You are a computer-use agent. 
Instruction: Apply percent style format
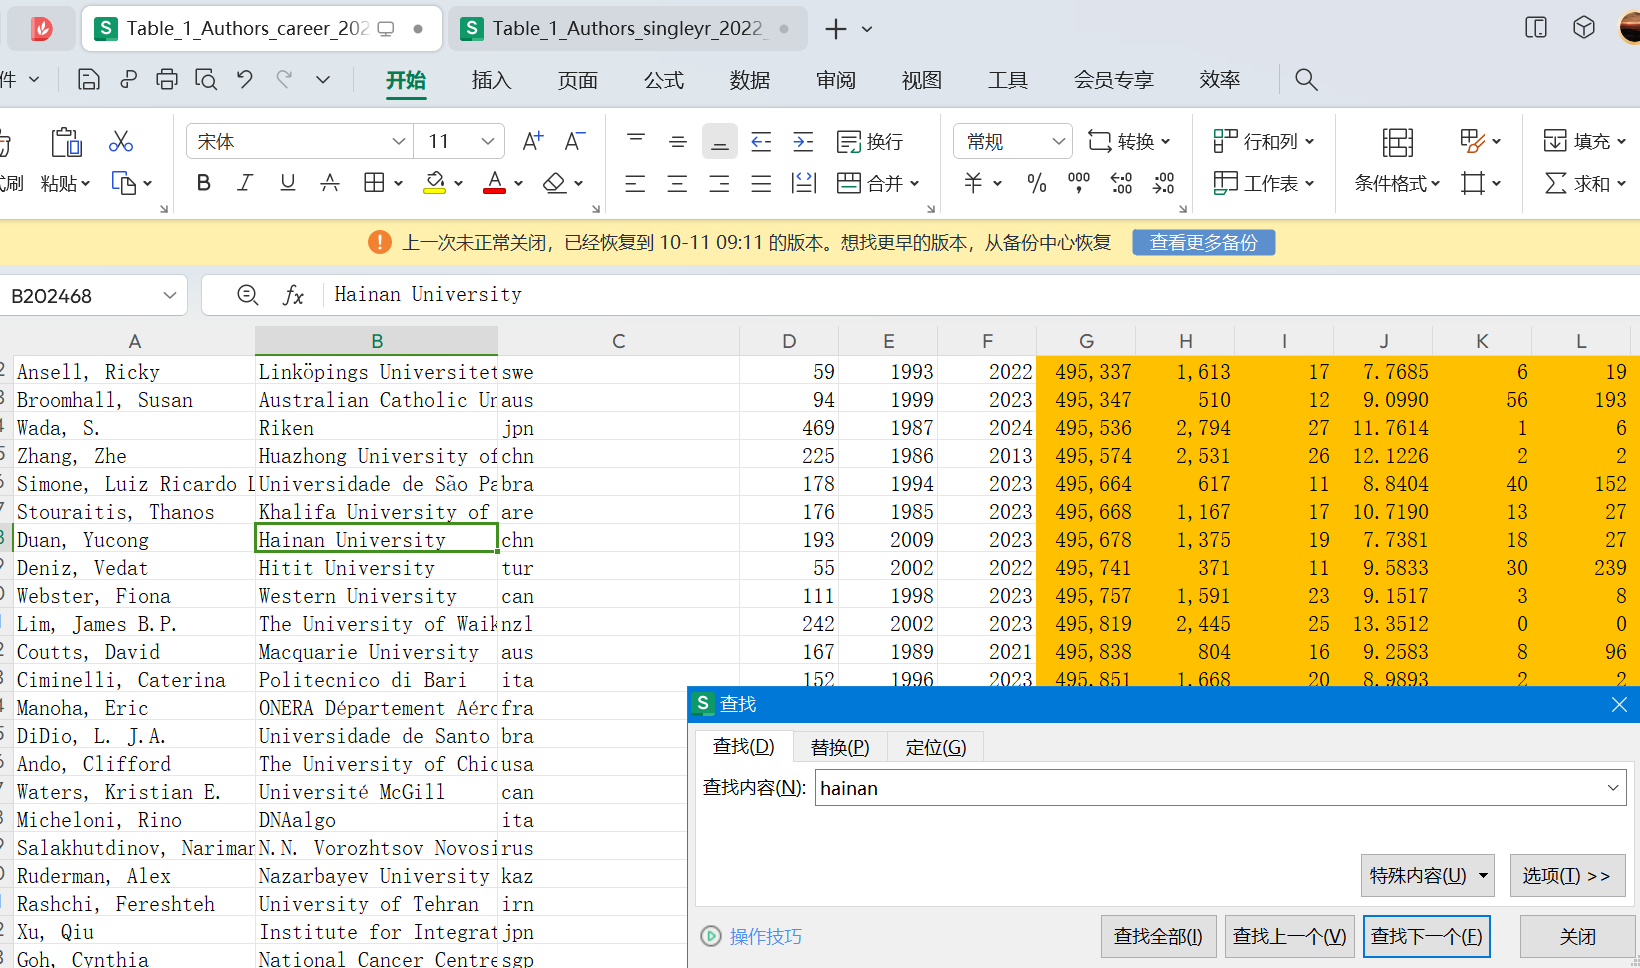1037,183
